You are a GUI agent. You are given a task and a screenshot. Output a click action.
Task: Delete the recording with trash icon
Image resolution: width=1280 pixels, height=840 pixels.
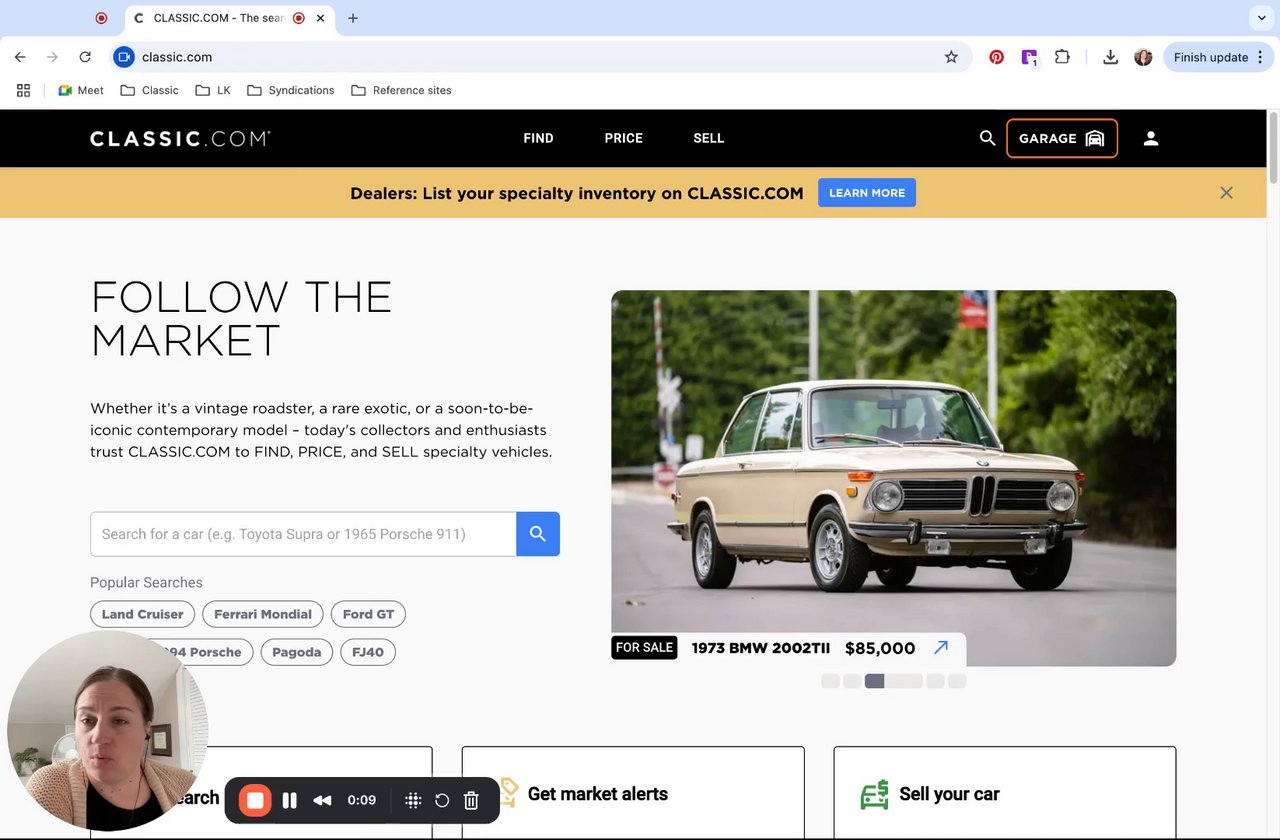(x=471, y=800)
